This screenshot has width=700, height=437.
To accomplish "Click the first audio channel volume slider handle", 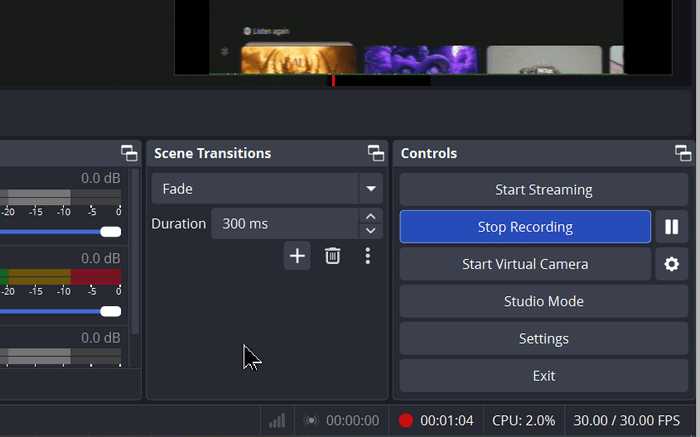I will coord(111,232).
